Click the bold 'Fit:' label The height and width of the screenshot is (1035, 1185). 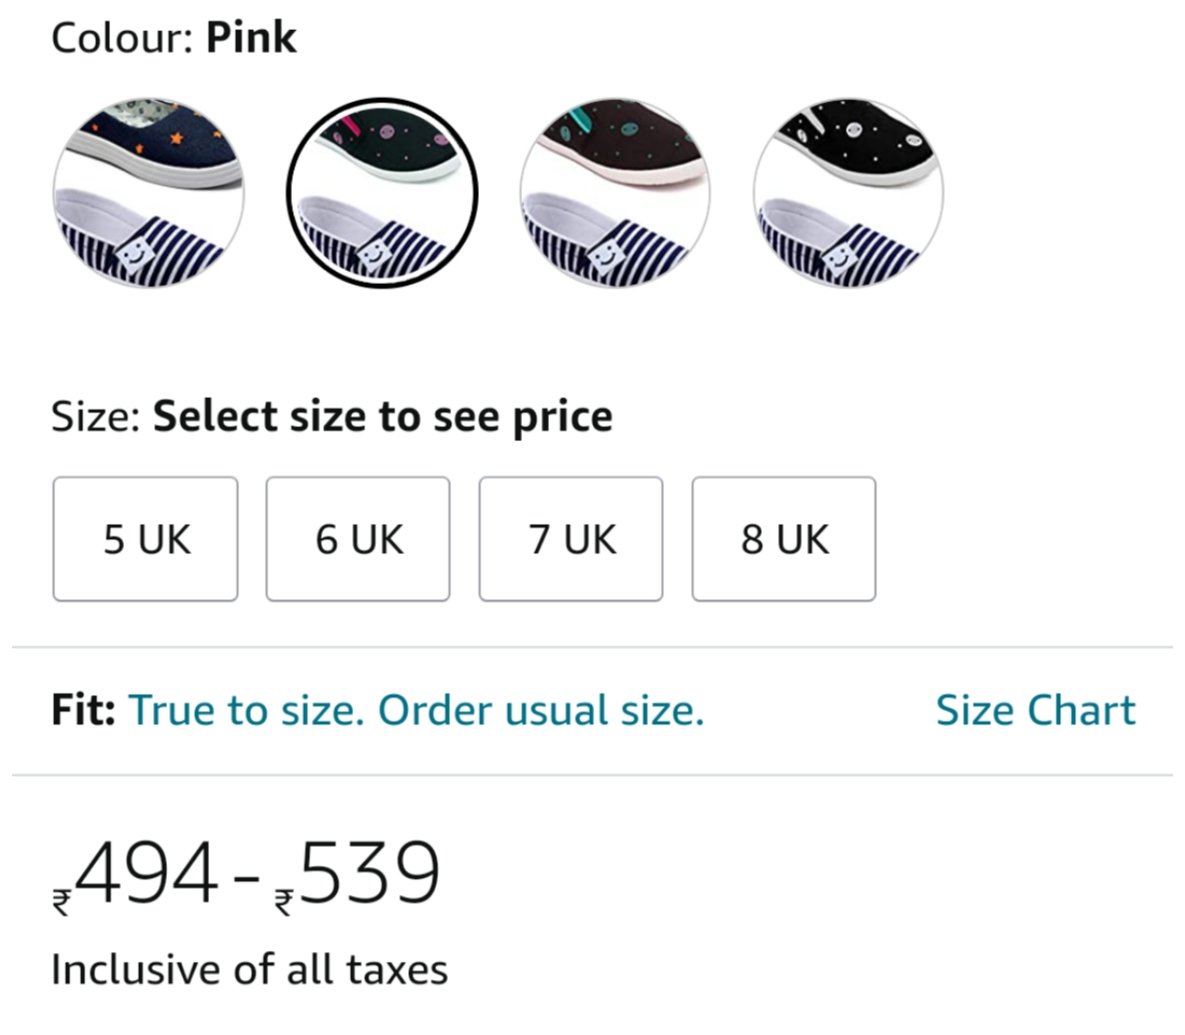tap(83, 710)
